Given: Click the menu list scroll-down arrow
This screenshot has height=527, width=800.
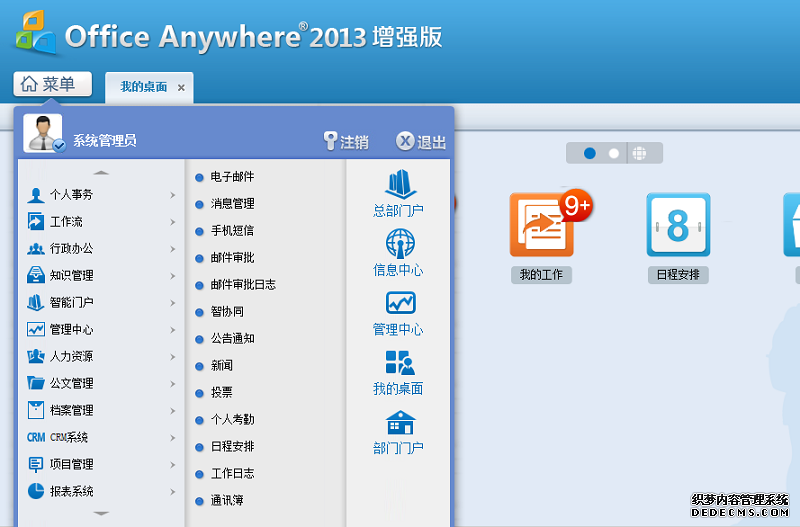Looking at the screenshot, I should [101, 513].
